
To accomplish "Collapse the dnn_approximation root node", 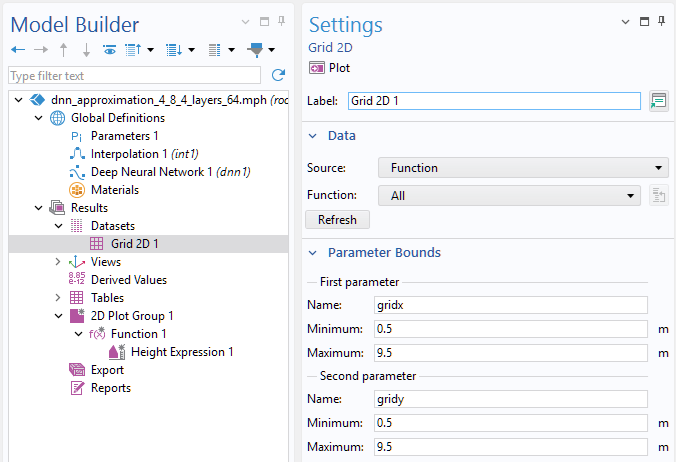I will coord(19,100).
